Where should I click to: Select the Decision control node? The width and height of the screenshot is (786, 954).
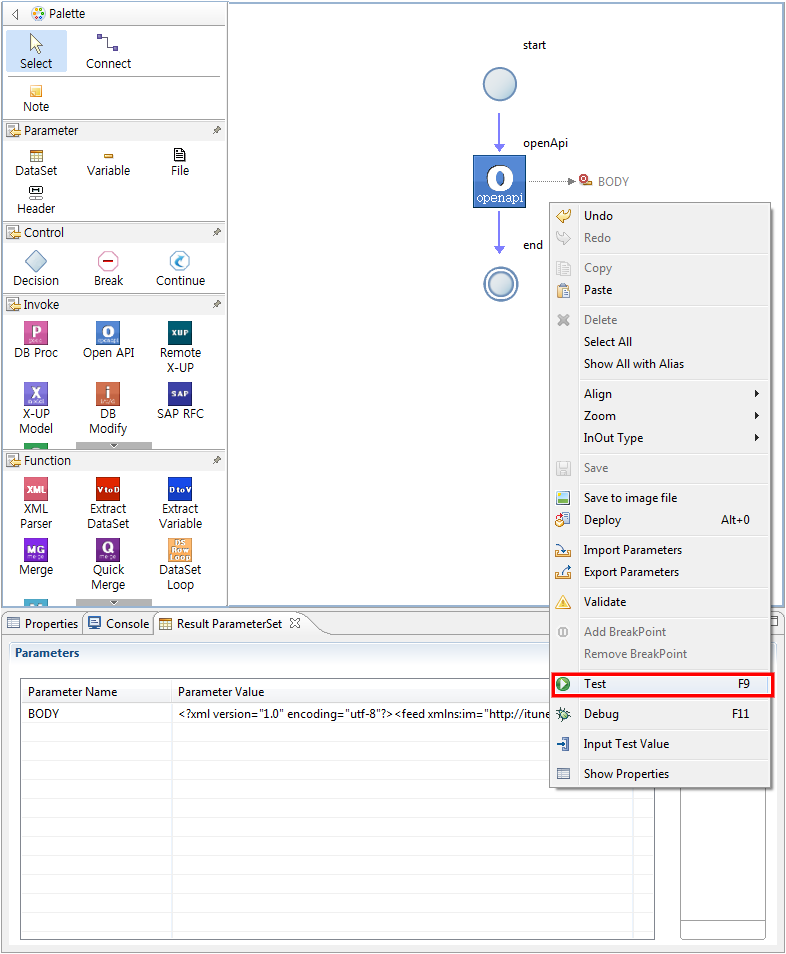click(x=36, y=269)
